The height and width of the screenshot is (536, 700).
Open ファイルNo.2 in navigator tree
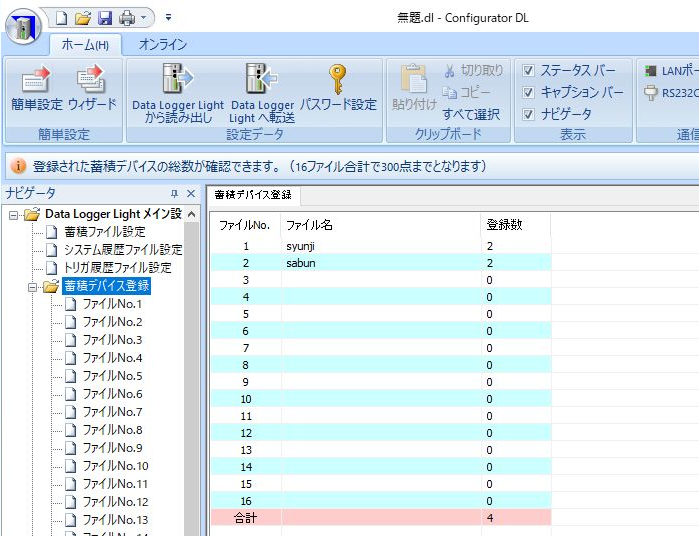[112, 322]
